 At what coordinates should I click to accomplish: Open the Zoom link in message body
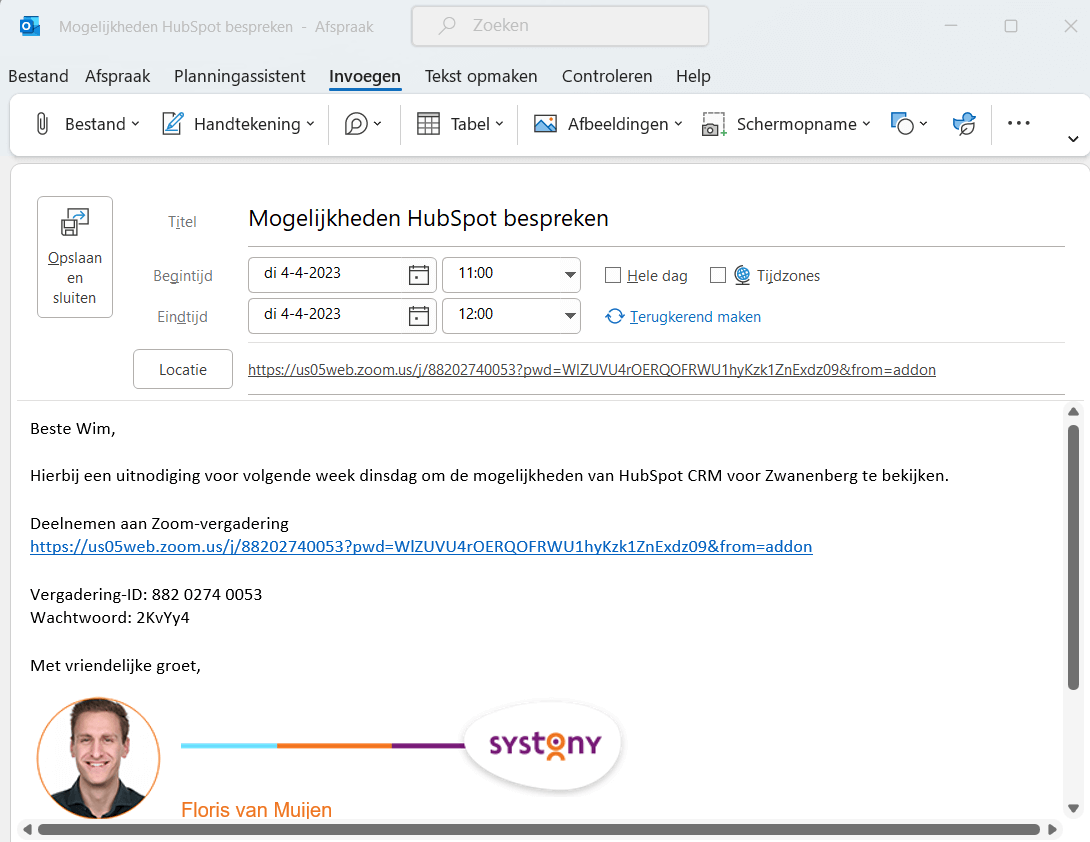[421, 547]
